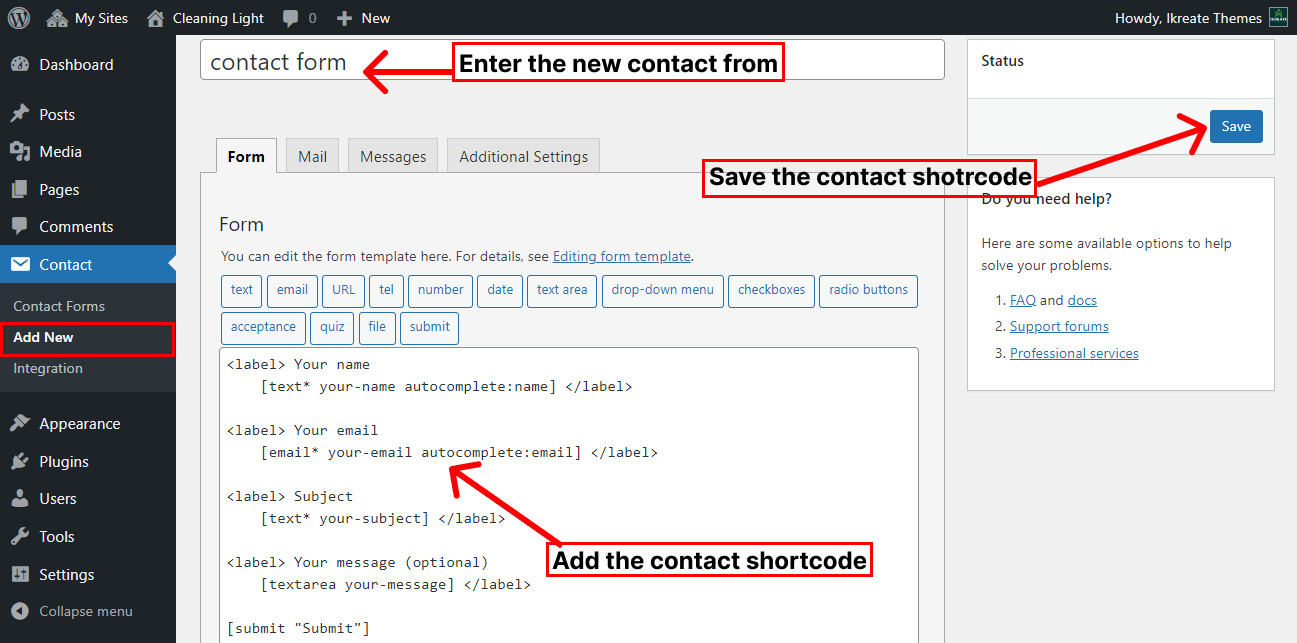Open the Appearance brush icon
The image size is (1297, 643).
(x=20, y=424)
